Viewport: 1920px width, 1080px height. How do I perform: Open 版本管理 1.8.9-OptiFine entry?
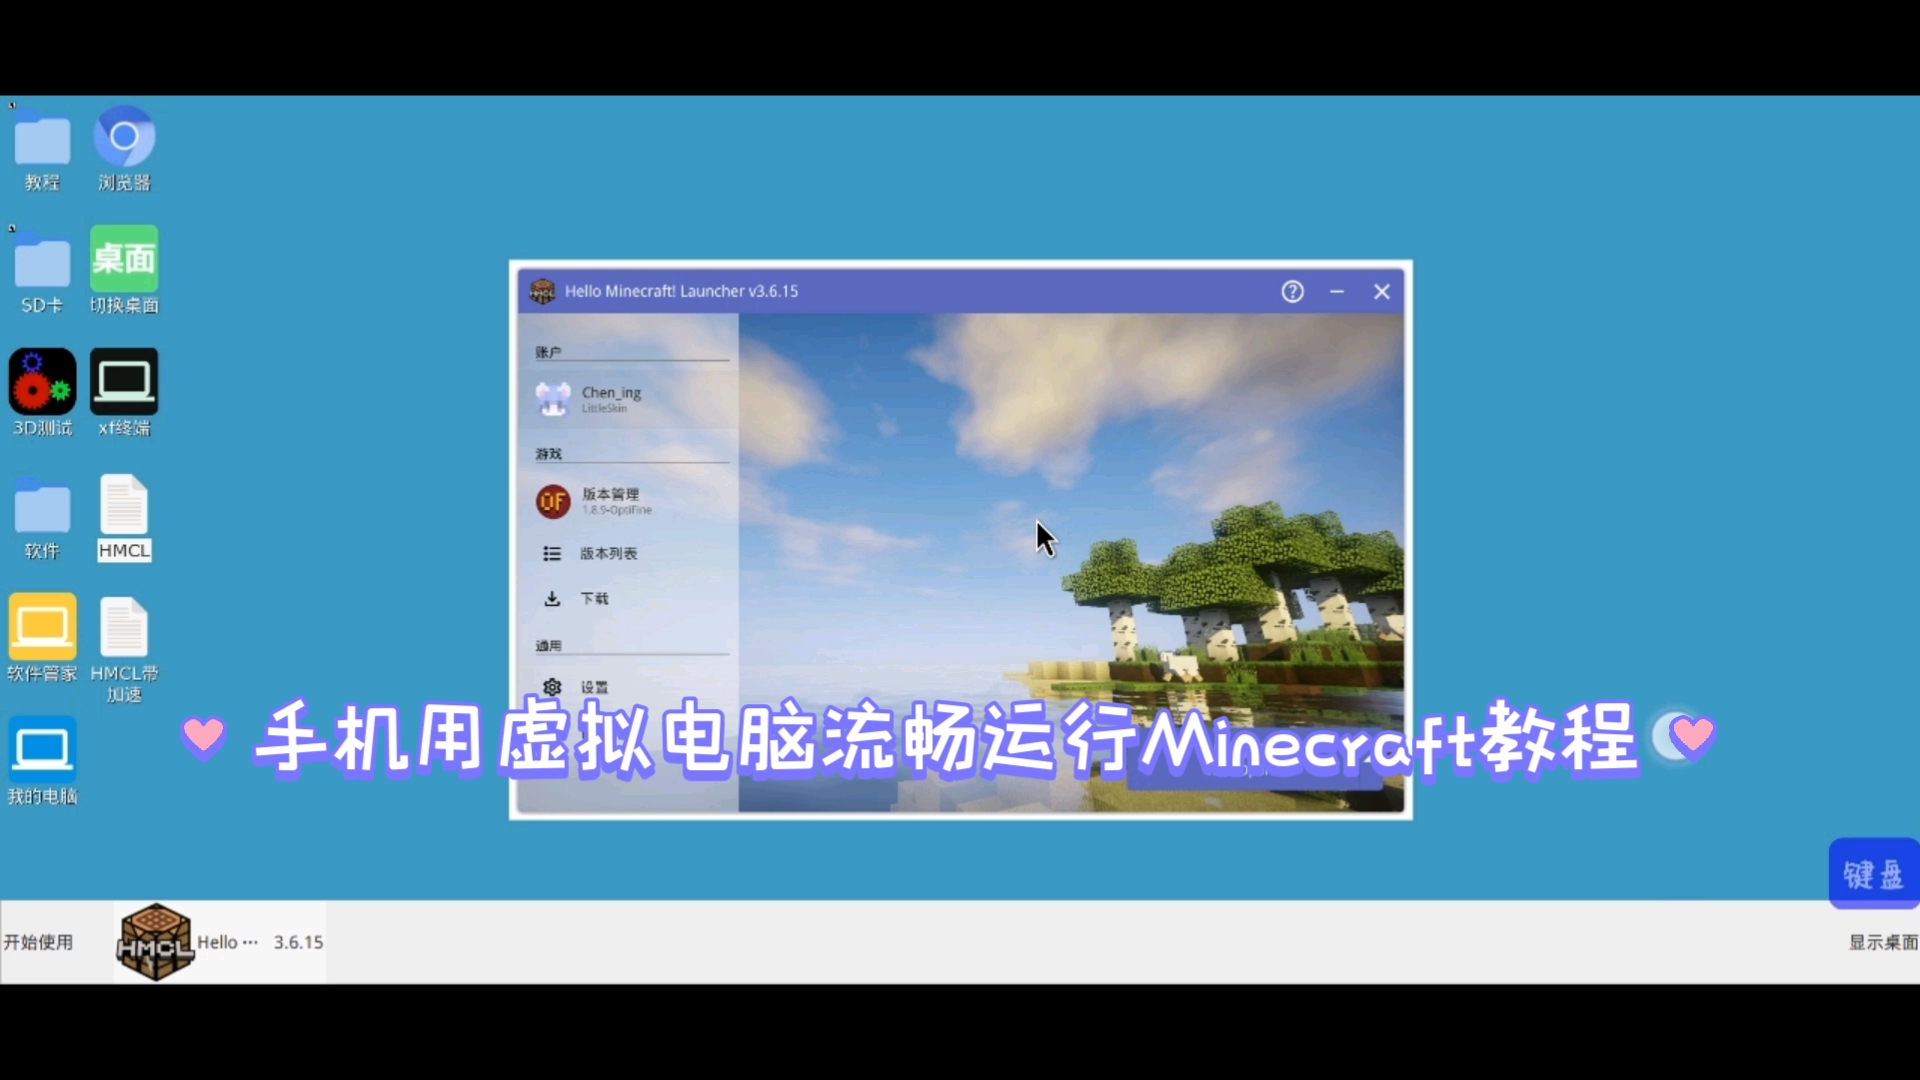pos(628,501)
